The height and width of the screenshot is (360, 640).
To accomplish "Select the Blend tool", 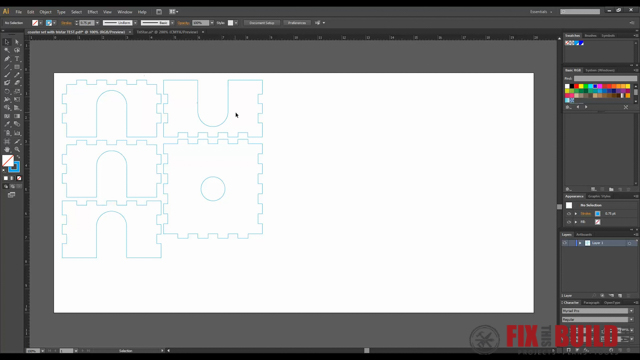I will (17, 124).
